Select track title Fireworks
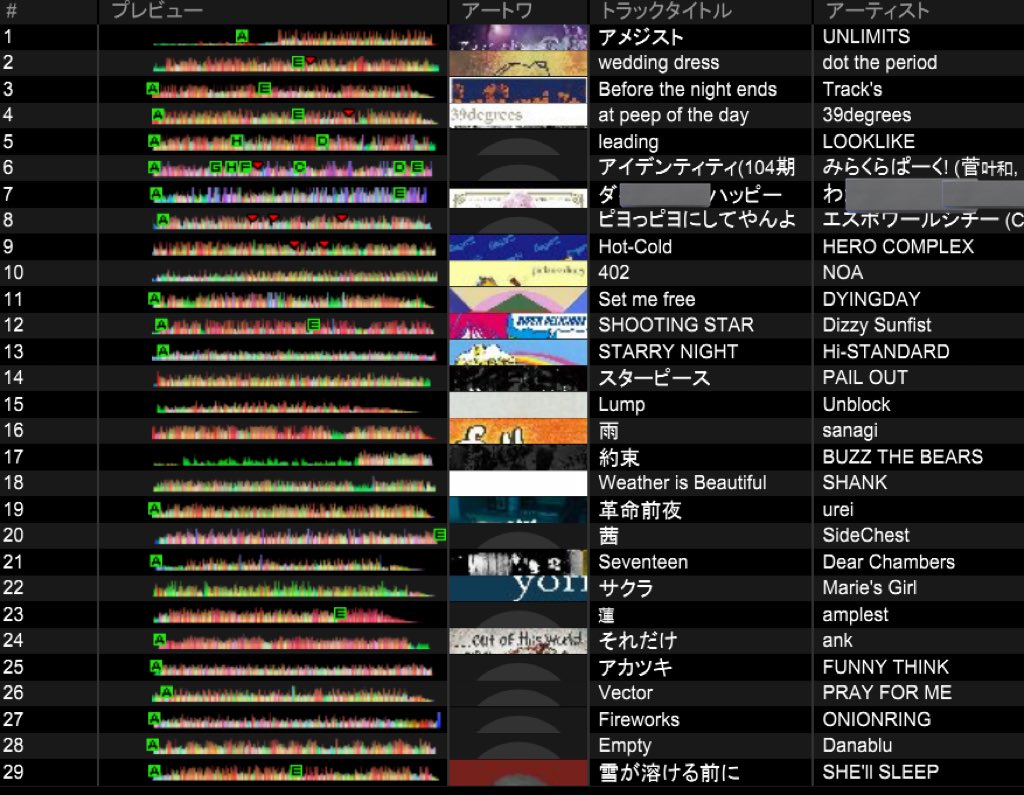 pyautogui.click(x=638, y=719)
